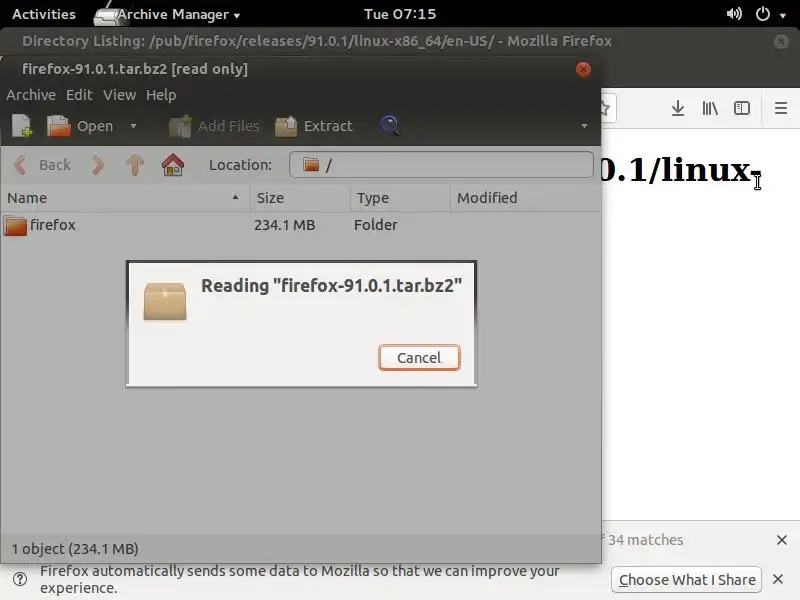Viewport: 800px width, 600px height.
Task: Click the firefox folder icon
Action: point(15,226)
